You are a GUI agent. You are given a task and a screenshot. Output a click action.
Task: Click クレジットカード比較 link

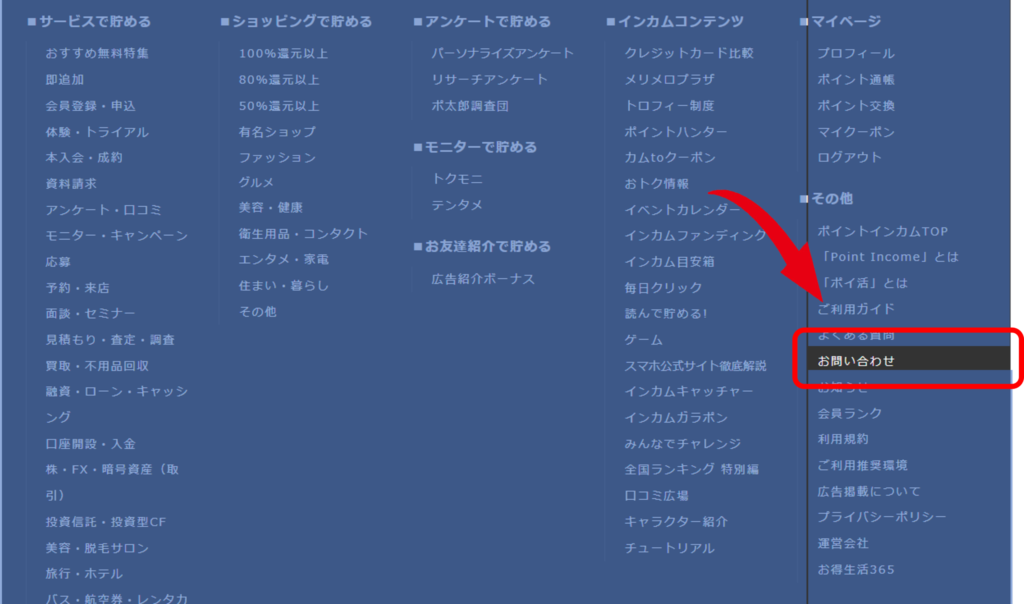(689, 53)
